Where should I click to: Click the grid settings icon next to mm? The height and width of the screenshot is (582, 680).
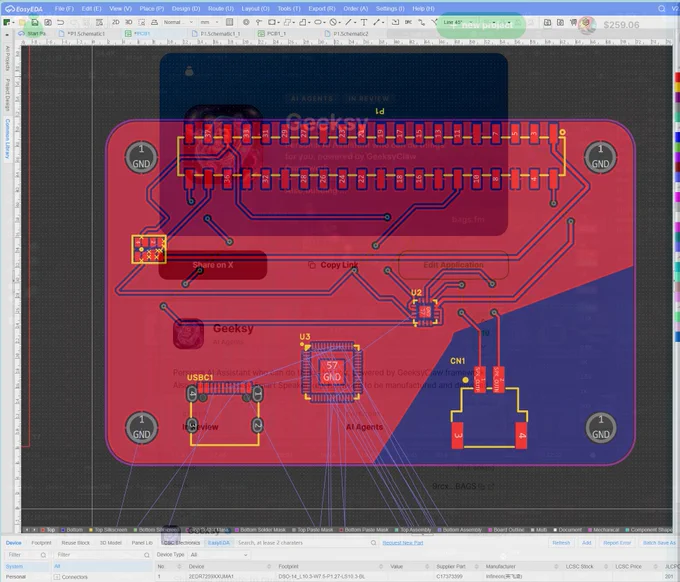pos(229,22)
